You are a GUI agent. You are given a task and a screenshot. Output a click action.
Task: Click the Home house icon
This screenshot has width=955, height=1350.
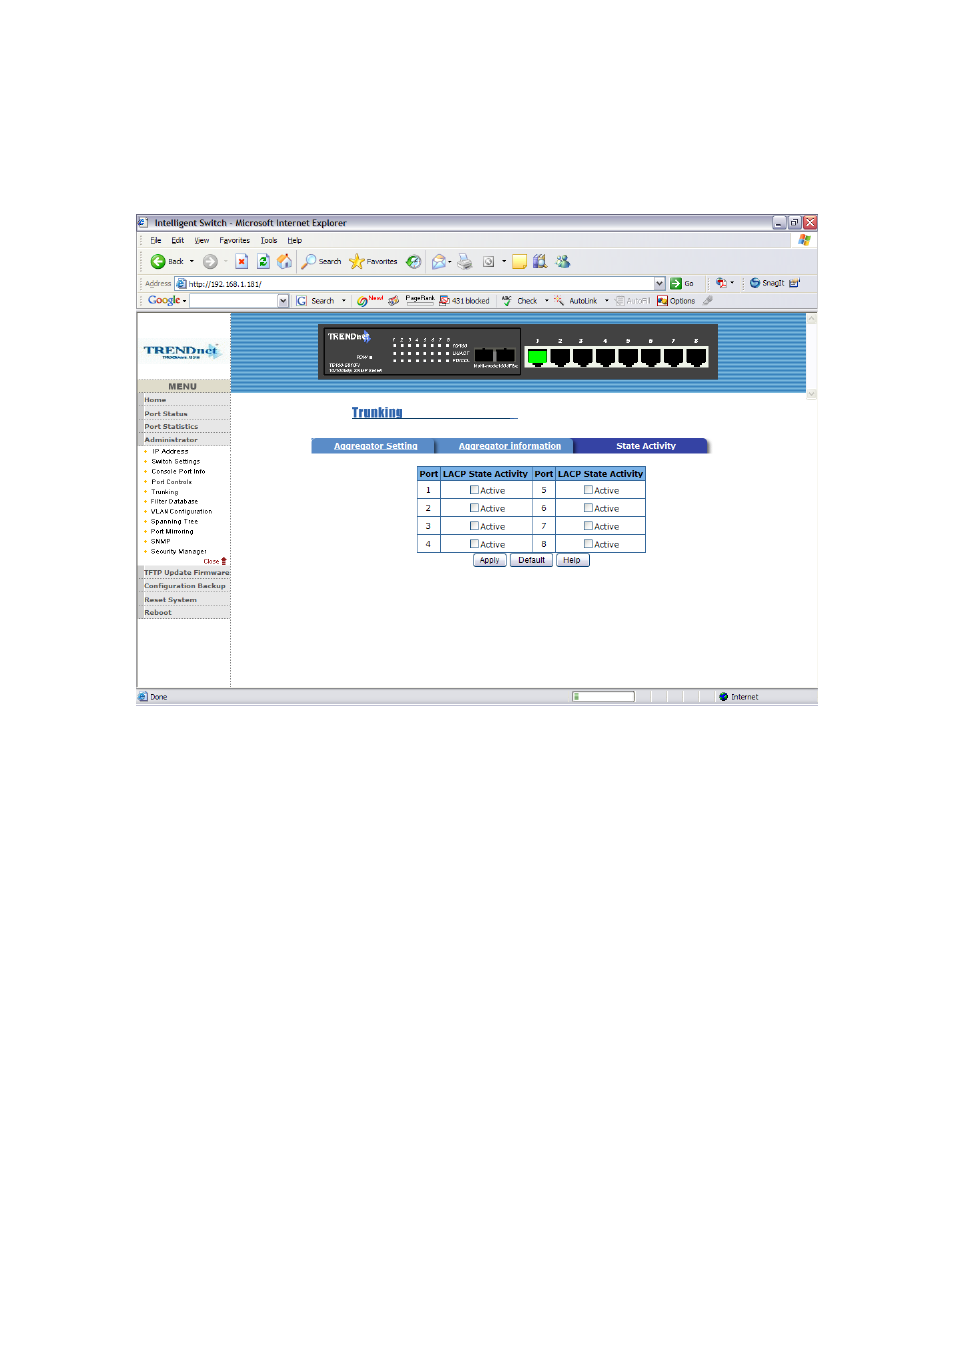pyautogui.click(x=285, y=261)
